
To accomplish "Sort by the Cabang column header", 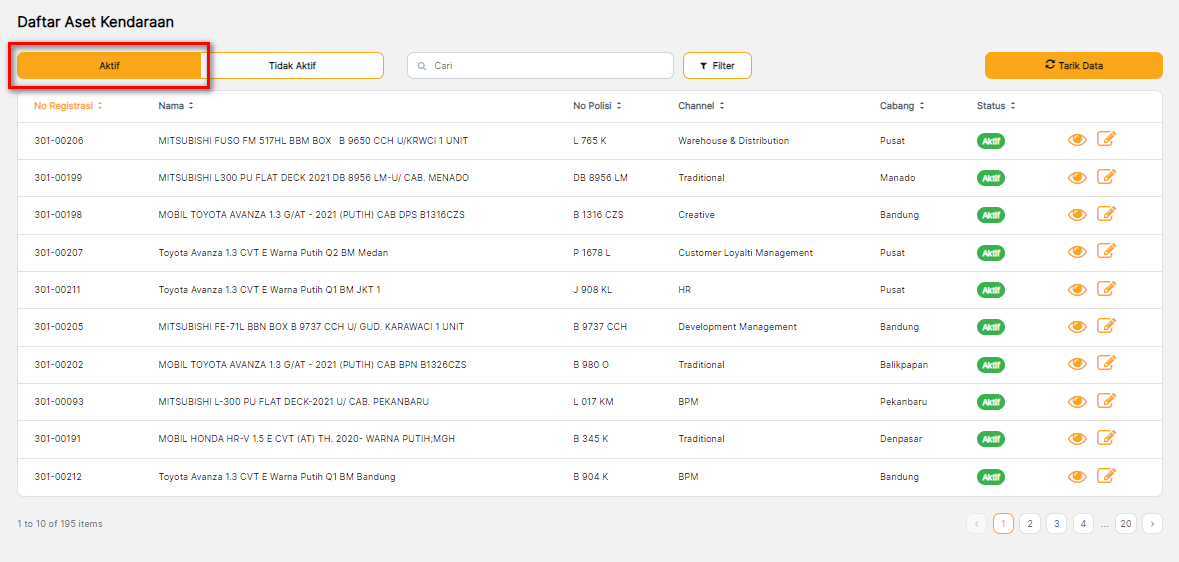I will 902,106.
